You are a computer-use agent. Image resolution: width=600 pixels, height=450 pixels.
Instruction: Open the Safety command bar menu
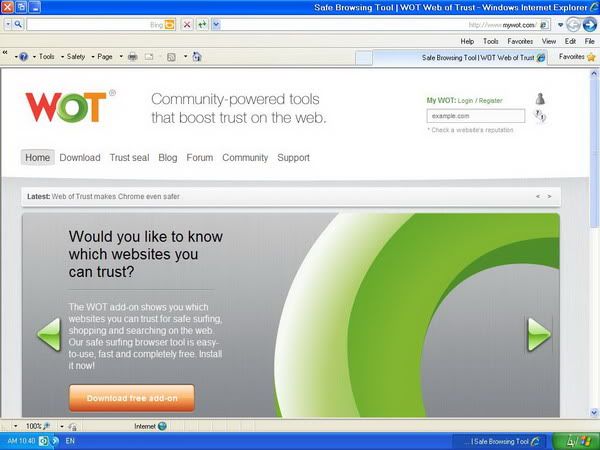[x=73, y=57]
